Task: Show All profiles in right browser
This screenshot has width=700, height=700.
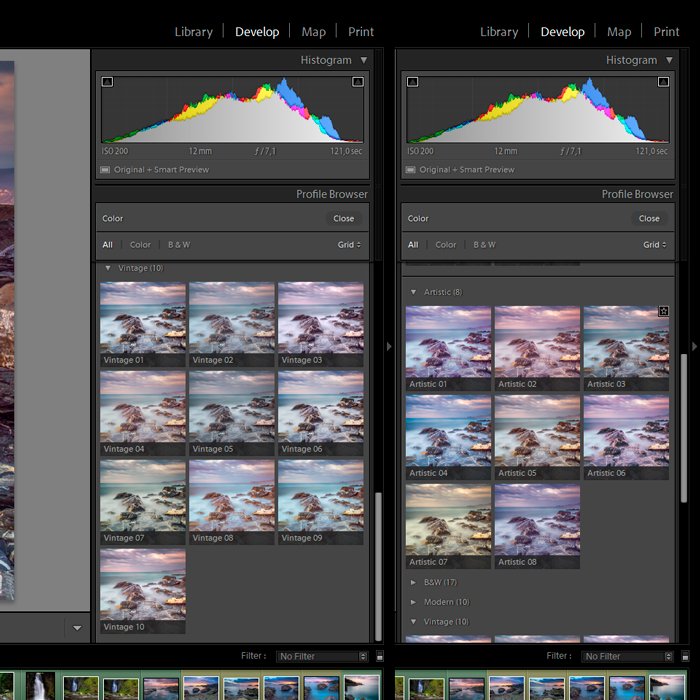Action: tap(413, 245)
